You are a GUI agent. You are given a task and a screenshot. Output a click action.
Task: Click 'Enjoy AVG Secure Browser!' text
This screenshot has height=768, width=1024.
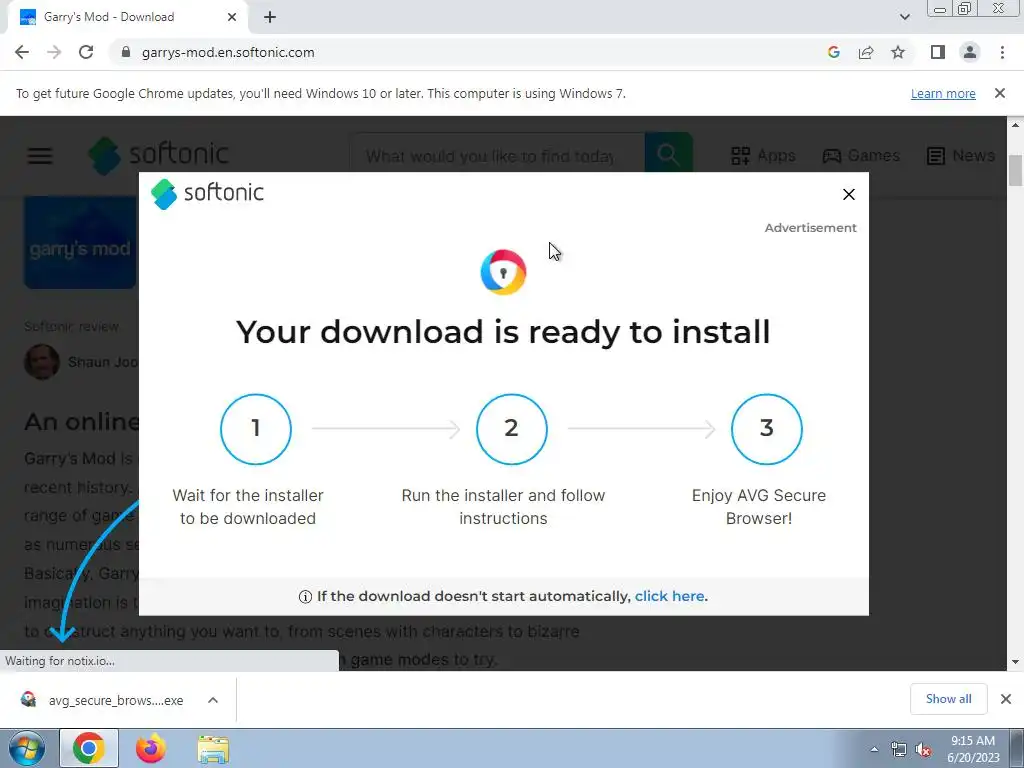coord(759,507)
